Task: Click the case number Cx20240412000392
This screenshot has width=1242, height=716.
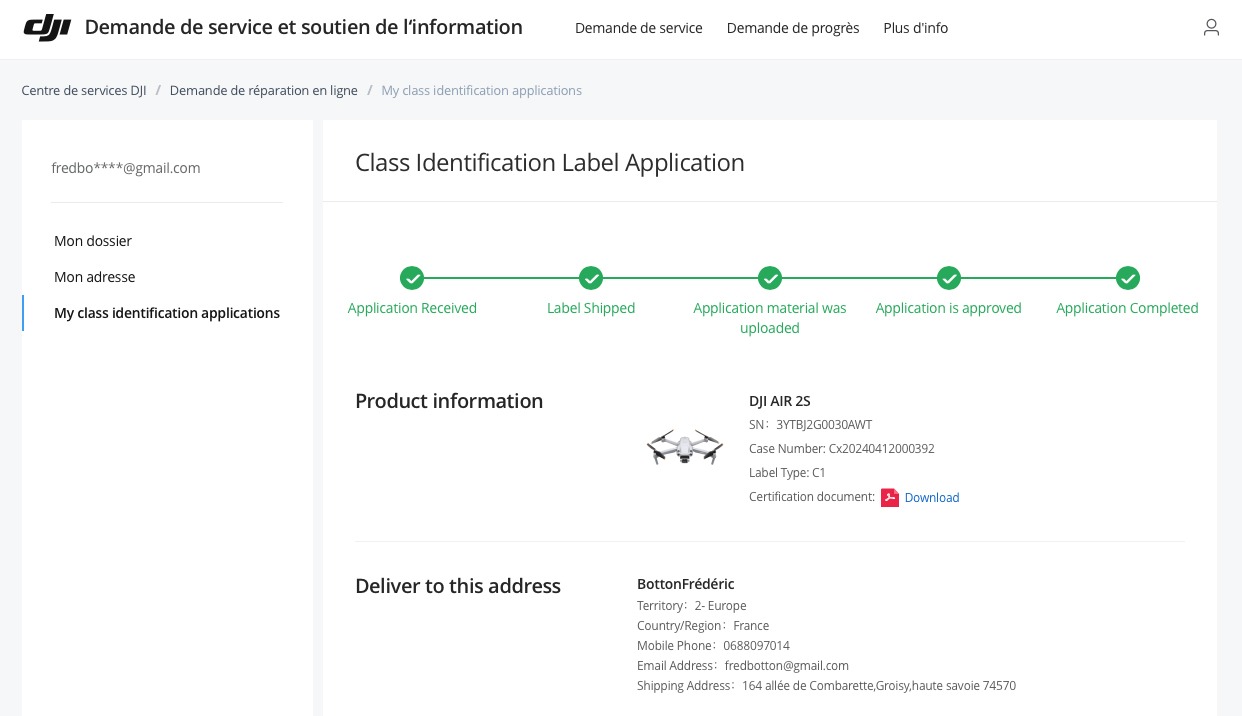Action: [x=882, y=449]
